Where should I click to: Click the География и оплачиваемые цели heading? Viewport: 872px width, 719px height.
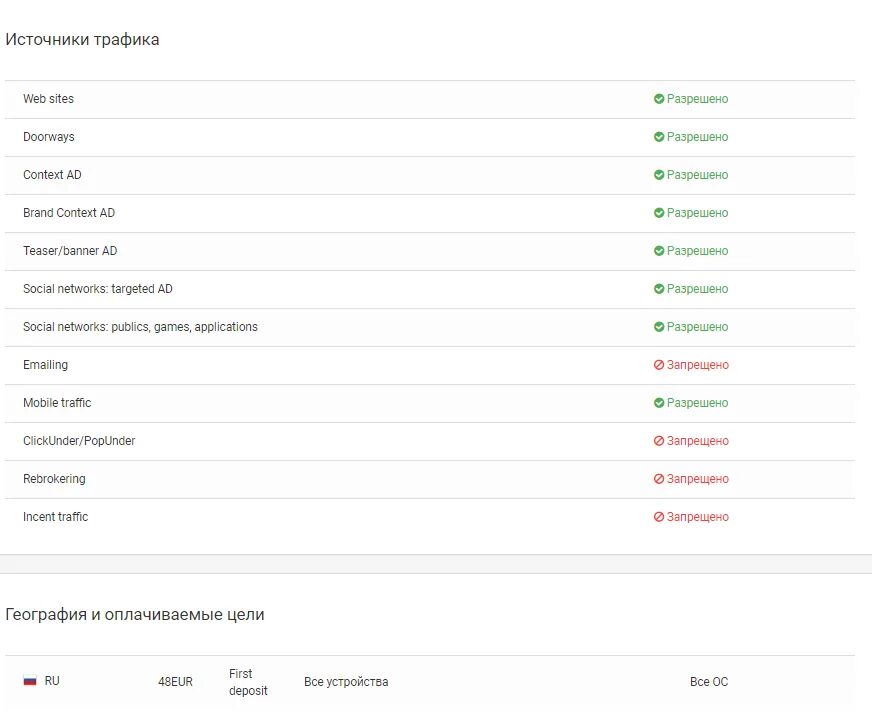click(135, 615)
